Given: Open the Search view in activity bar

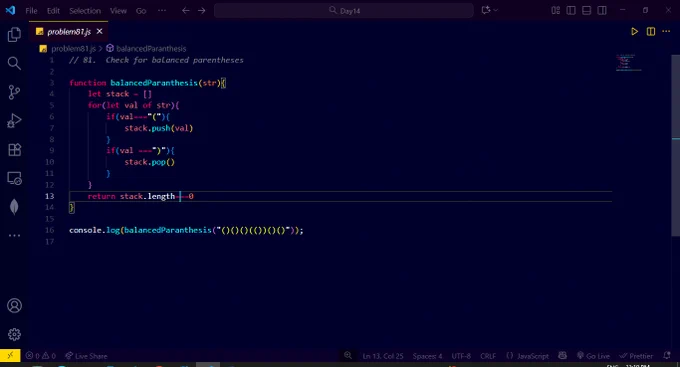Looking at the screenshot, I should coord(14,63).
